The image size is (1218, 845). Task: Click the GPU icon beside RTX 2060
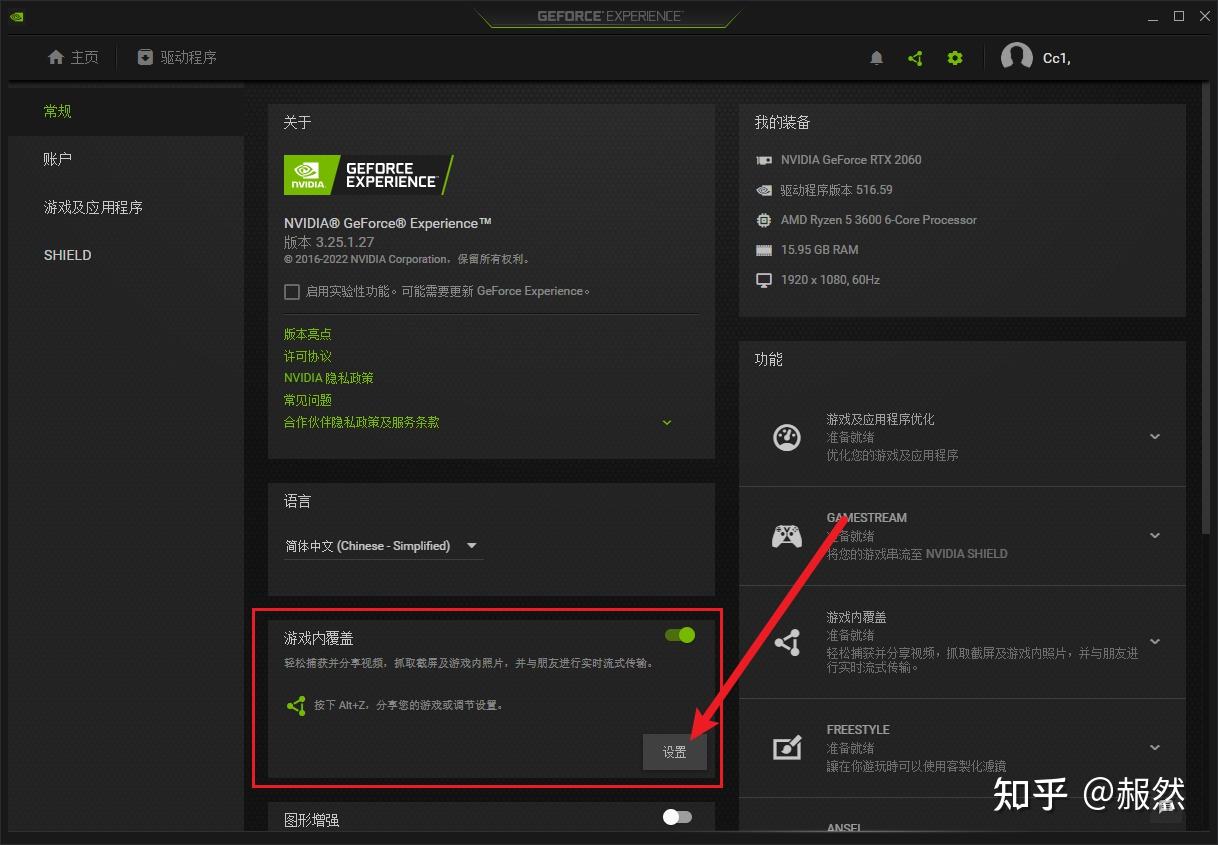point(764,160)
